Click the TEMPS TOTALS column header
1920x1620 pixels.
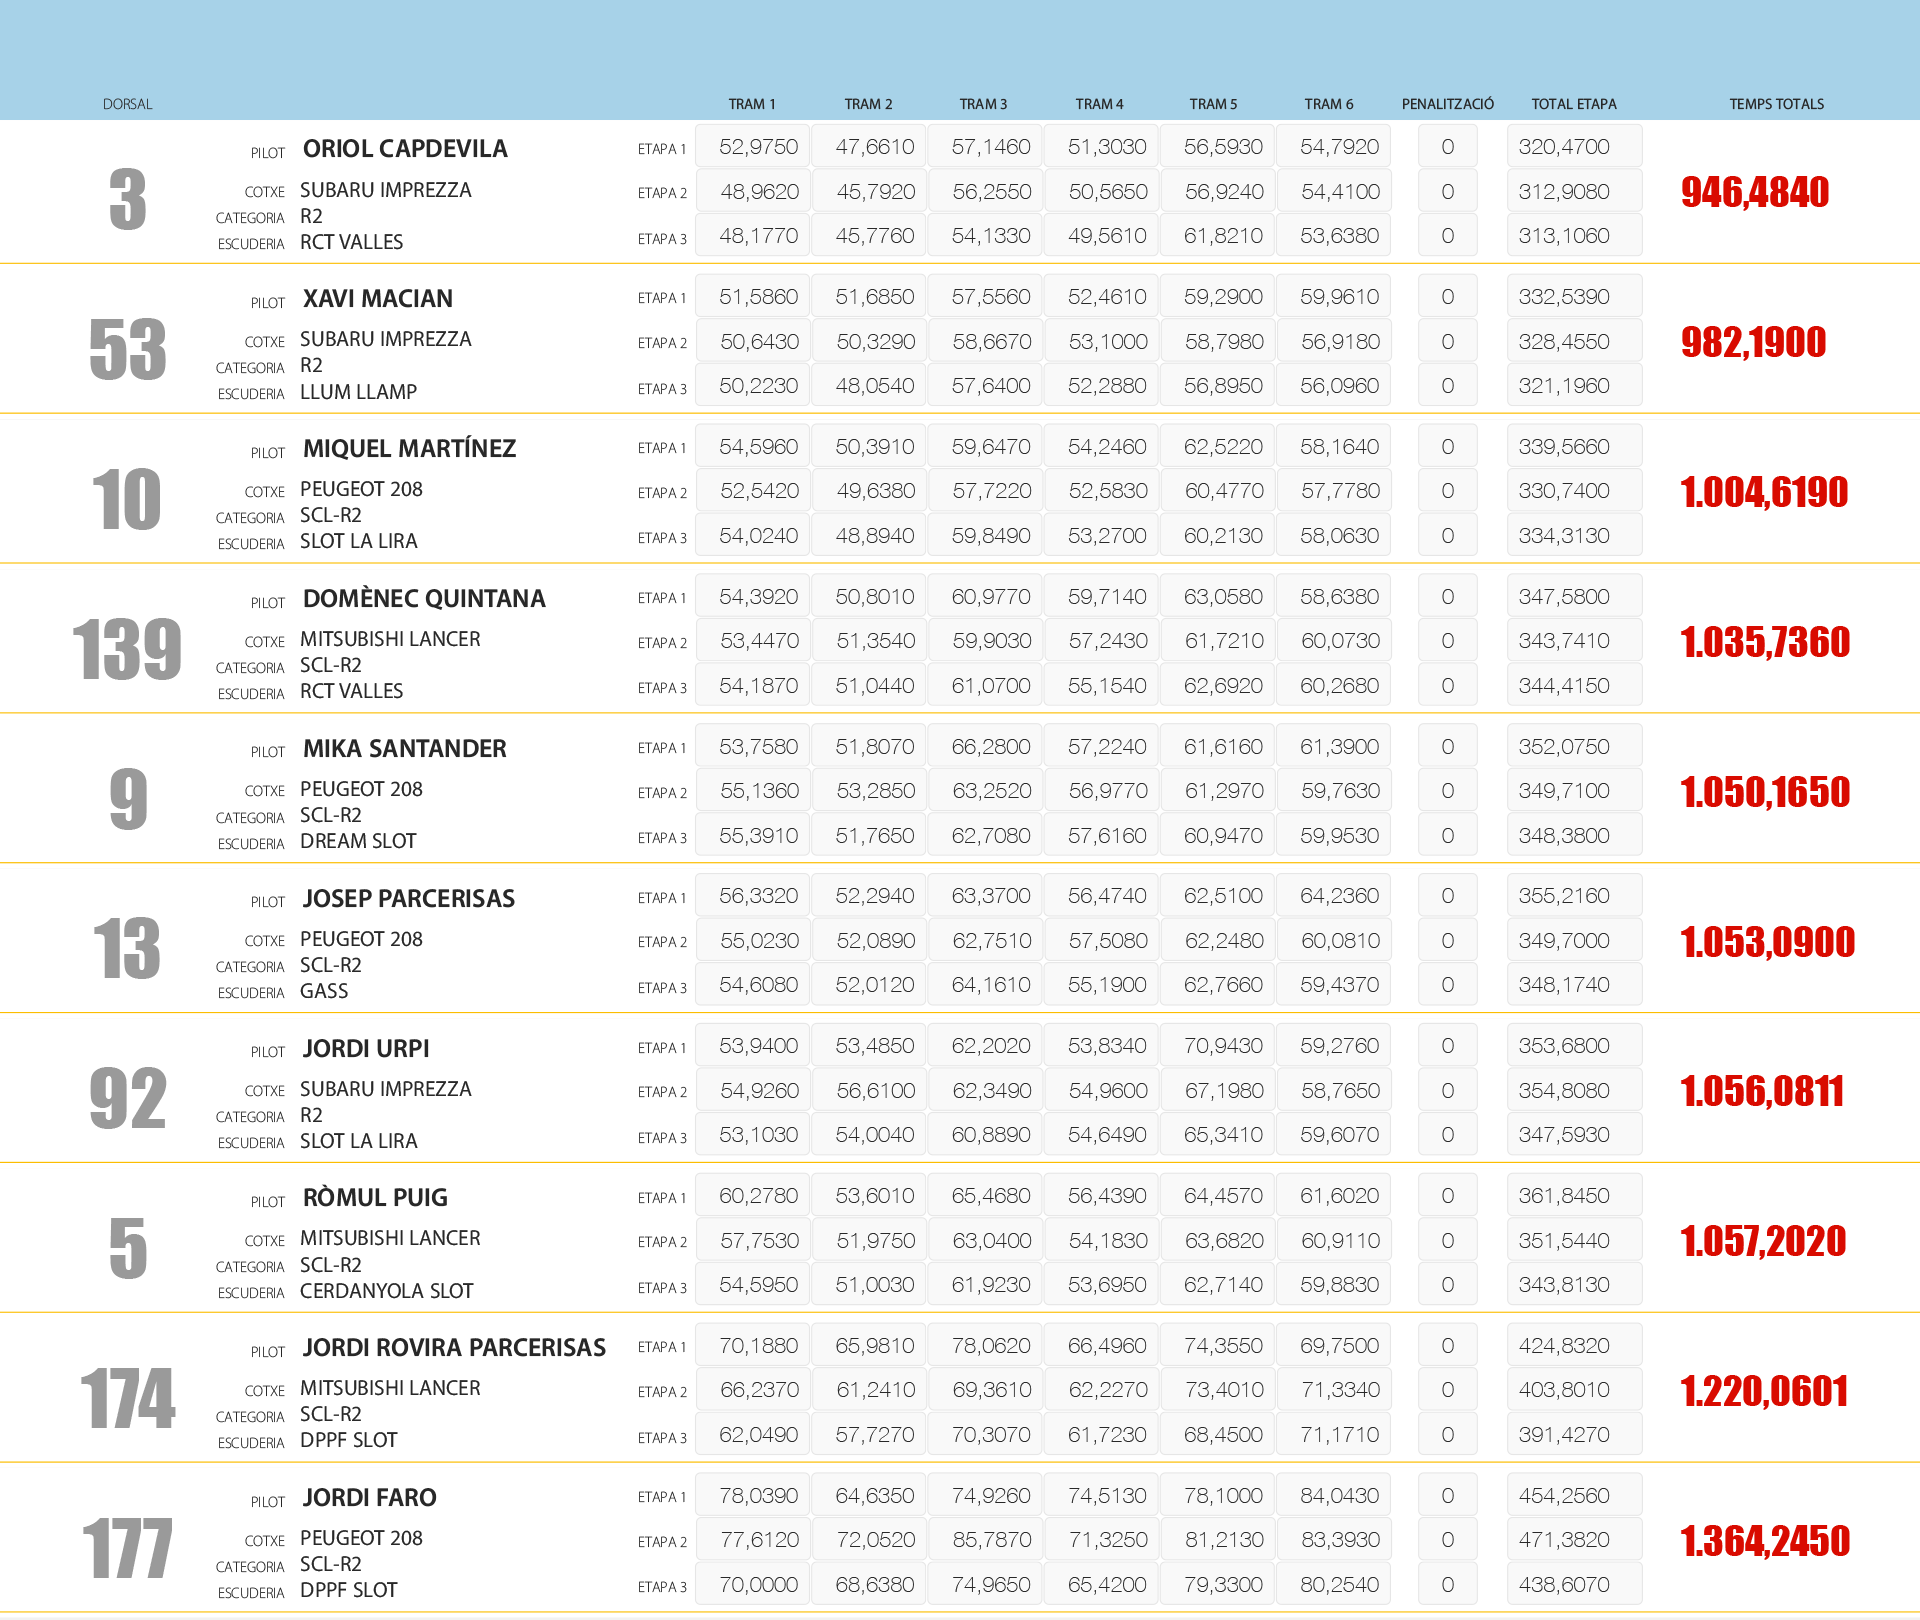[x=1776, y=104]
